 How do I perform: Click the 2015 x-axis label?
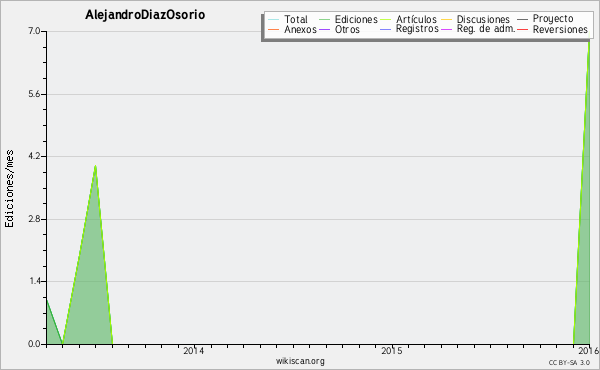(x=392, y=350)
